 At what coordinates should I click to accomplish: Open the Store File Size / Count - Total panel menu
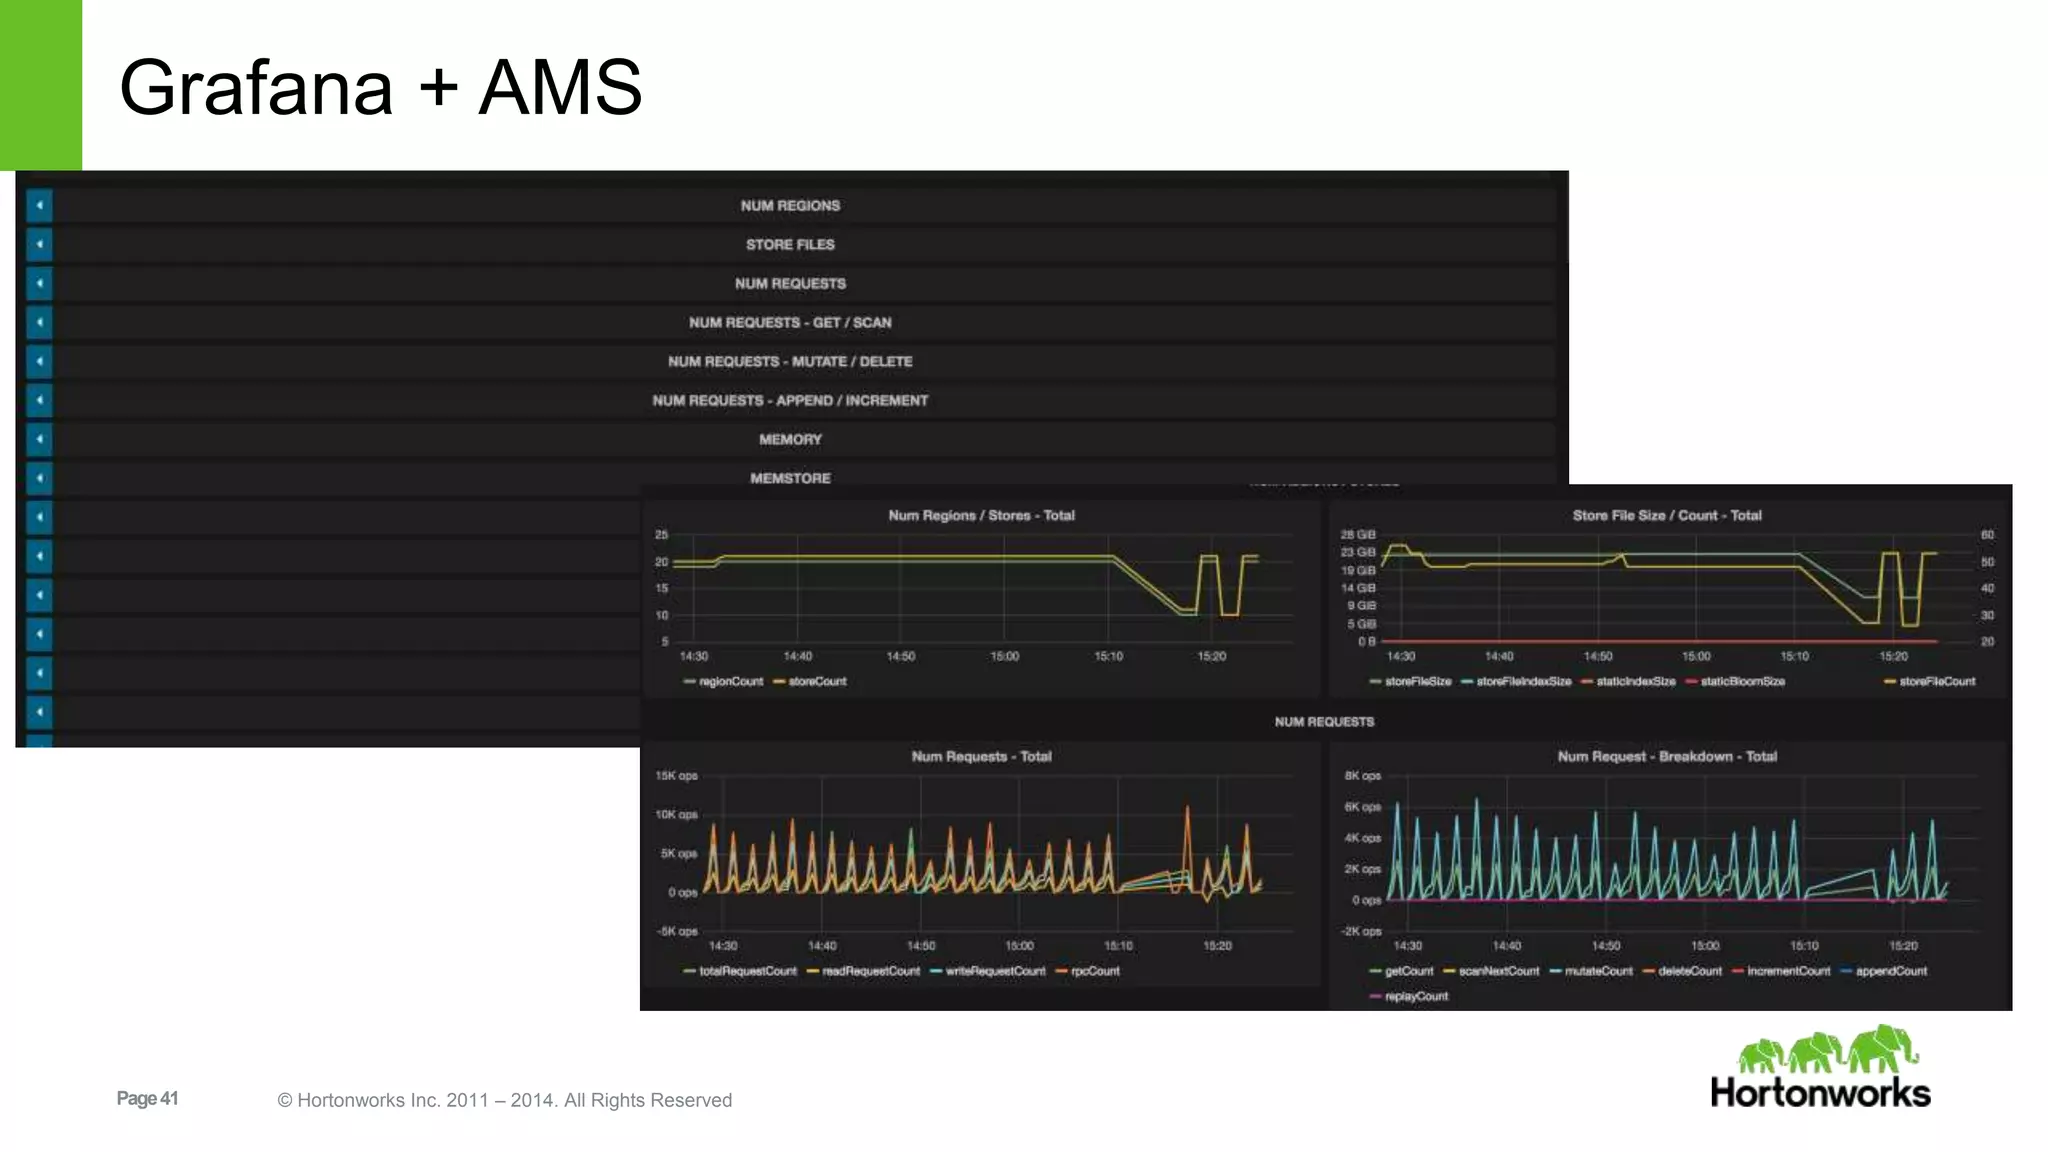tap(1667, 515)
